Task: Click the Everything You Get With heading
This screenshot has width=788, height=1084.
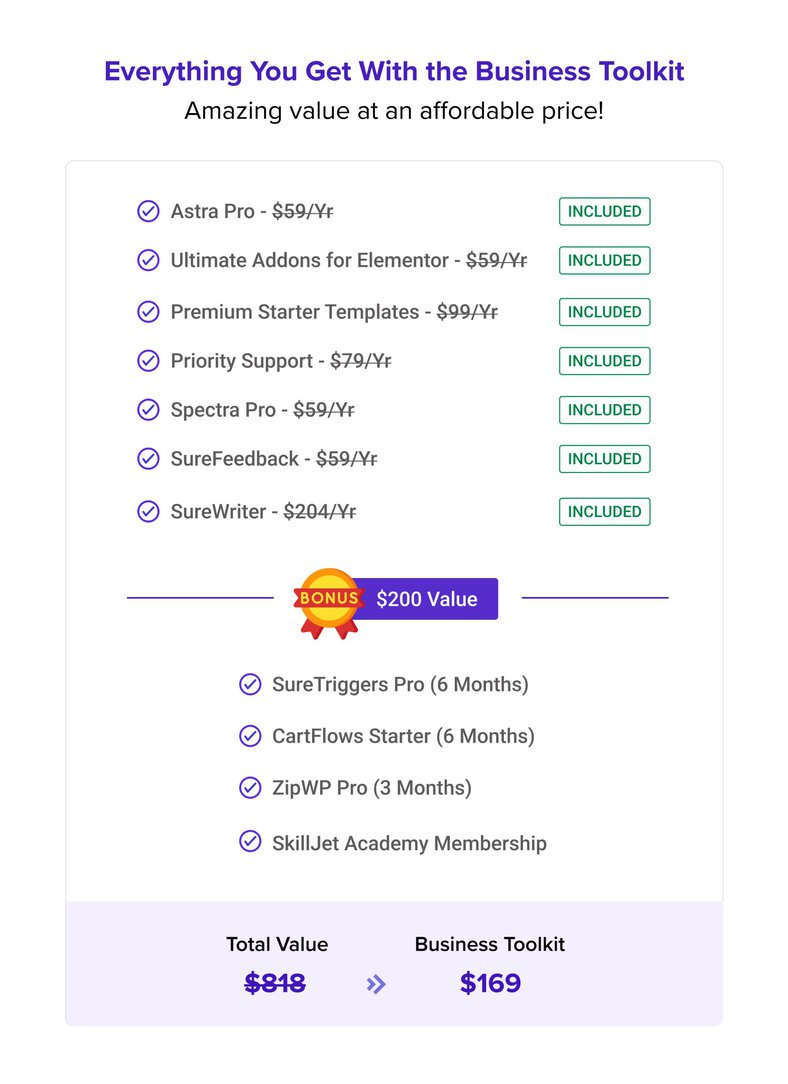Action: [394, 71]
